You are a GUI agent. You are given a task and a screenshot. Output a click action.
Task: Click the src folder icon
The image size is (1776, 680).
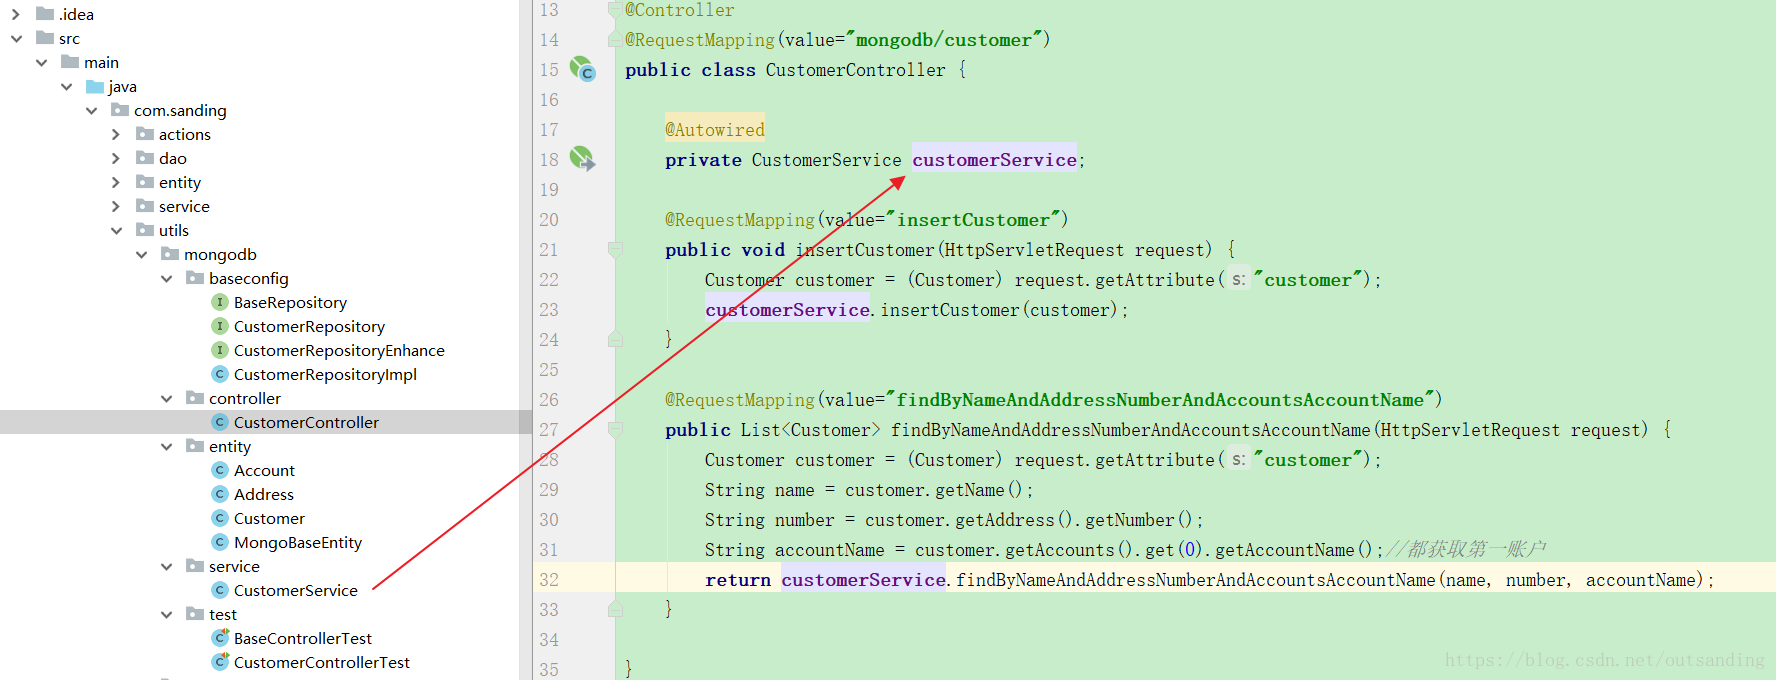45,38
